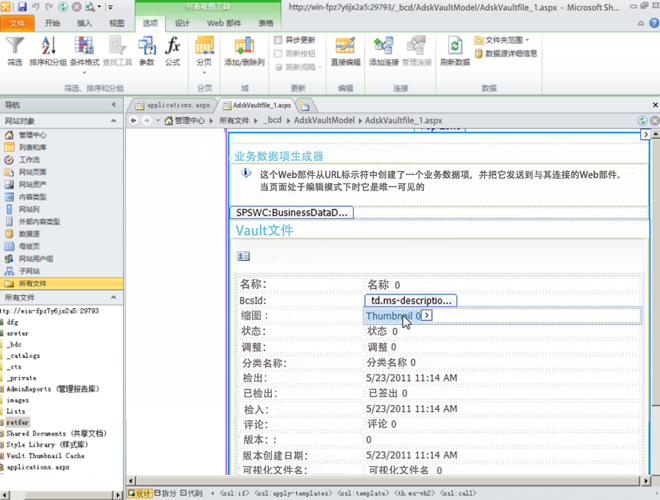Toggle 异步更新 async update checkbox

pyautogui.click(x=278, y=40)
